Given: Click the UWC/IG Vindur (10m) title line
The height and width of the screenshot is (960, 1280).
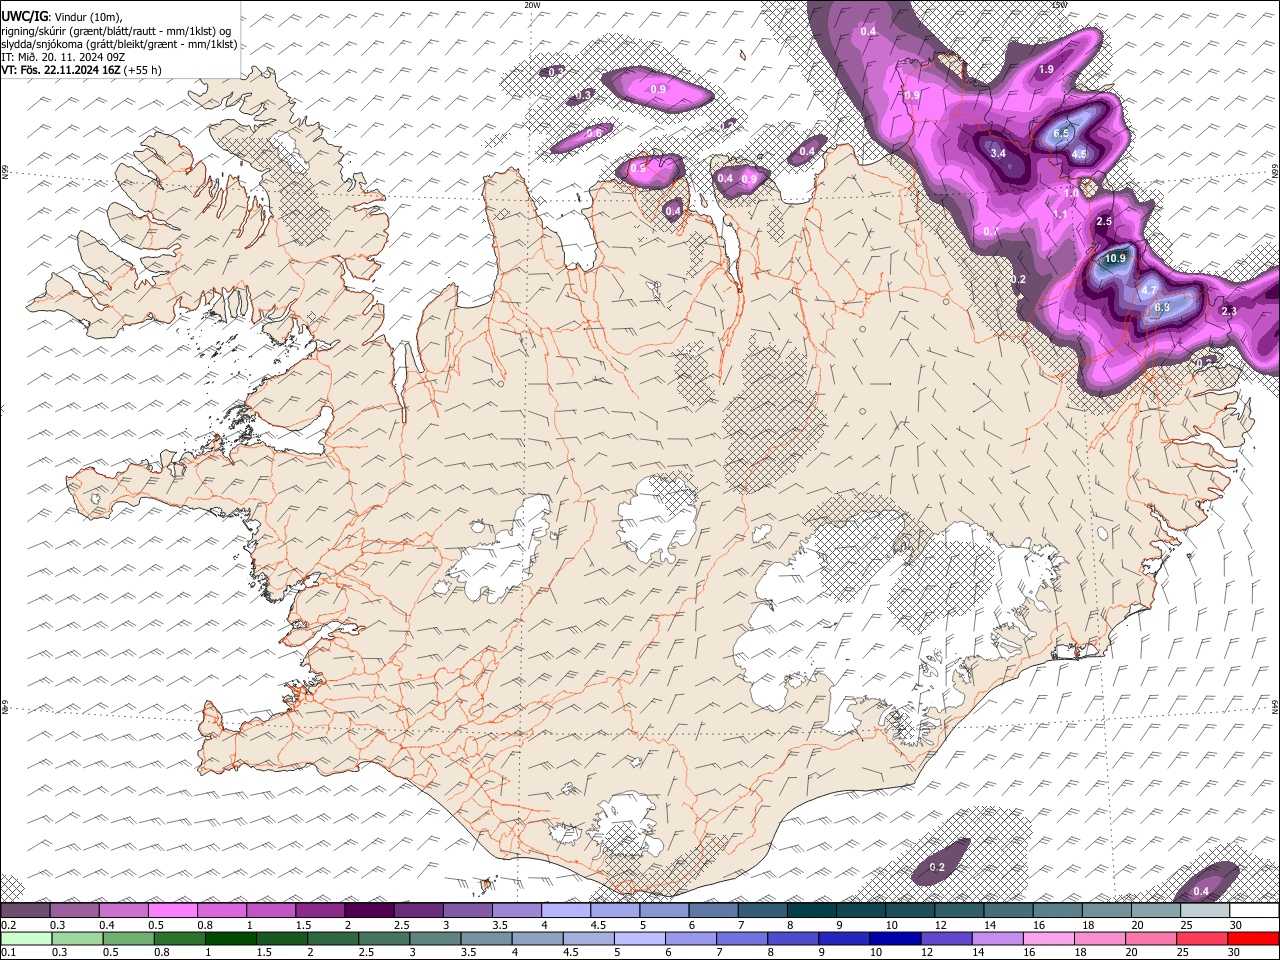Looking at the screenshot, I should [62, 16].
